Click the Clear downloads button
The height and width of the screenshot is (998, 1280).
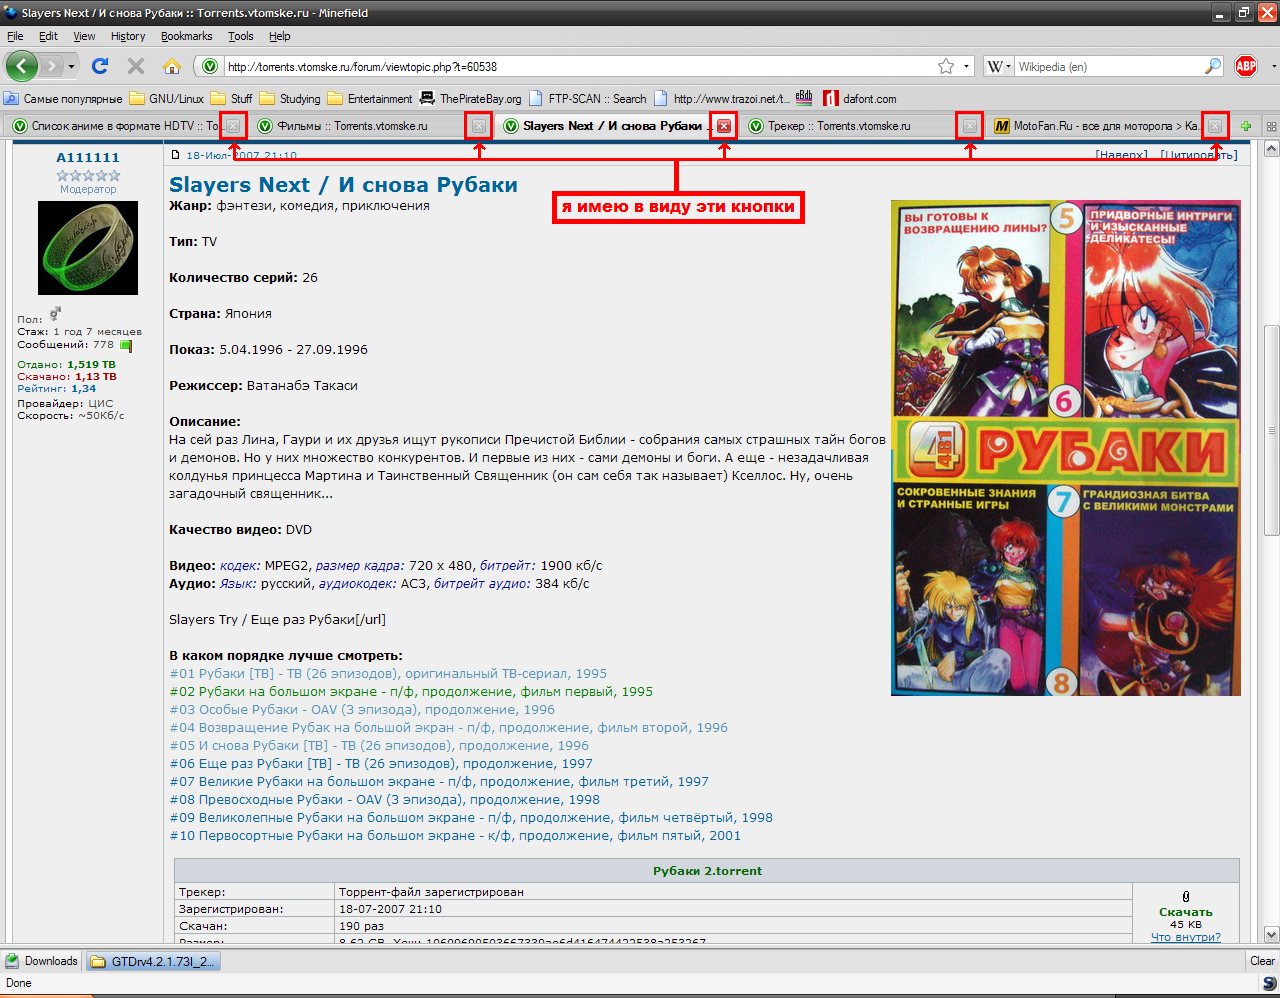[x=1262, y=961]
